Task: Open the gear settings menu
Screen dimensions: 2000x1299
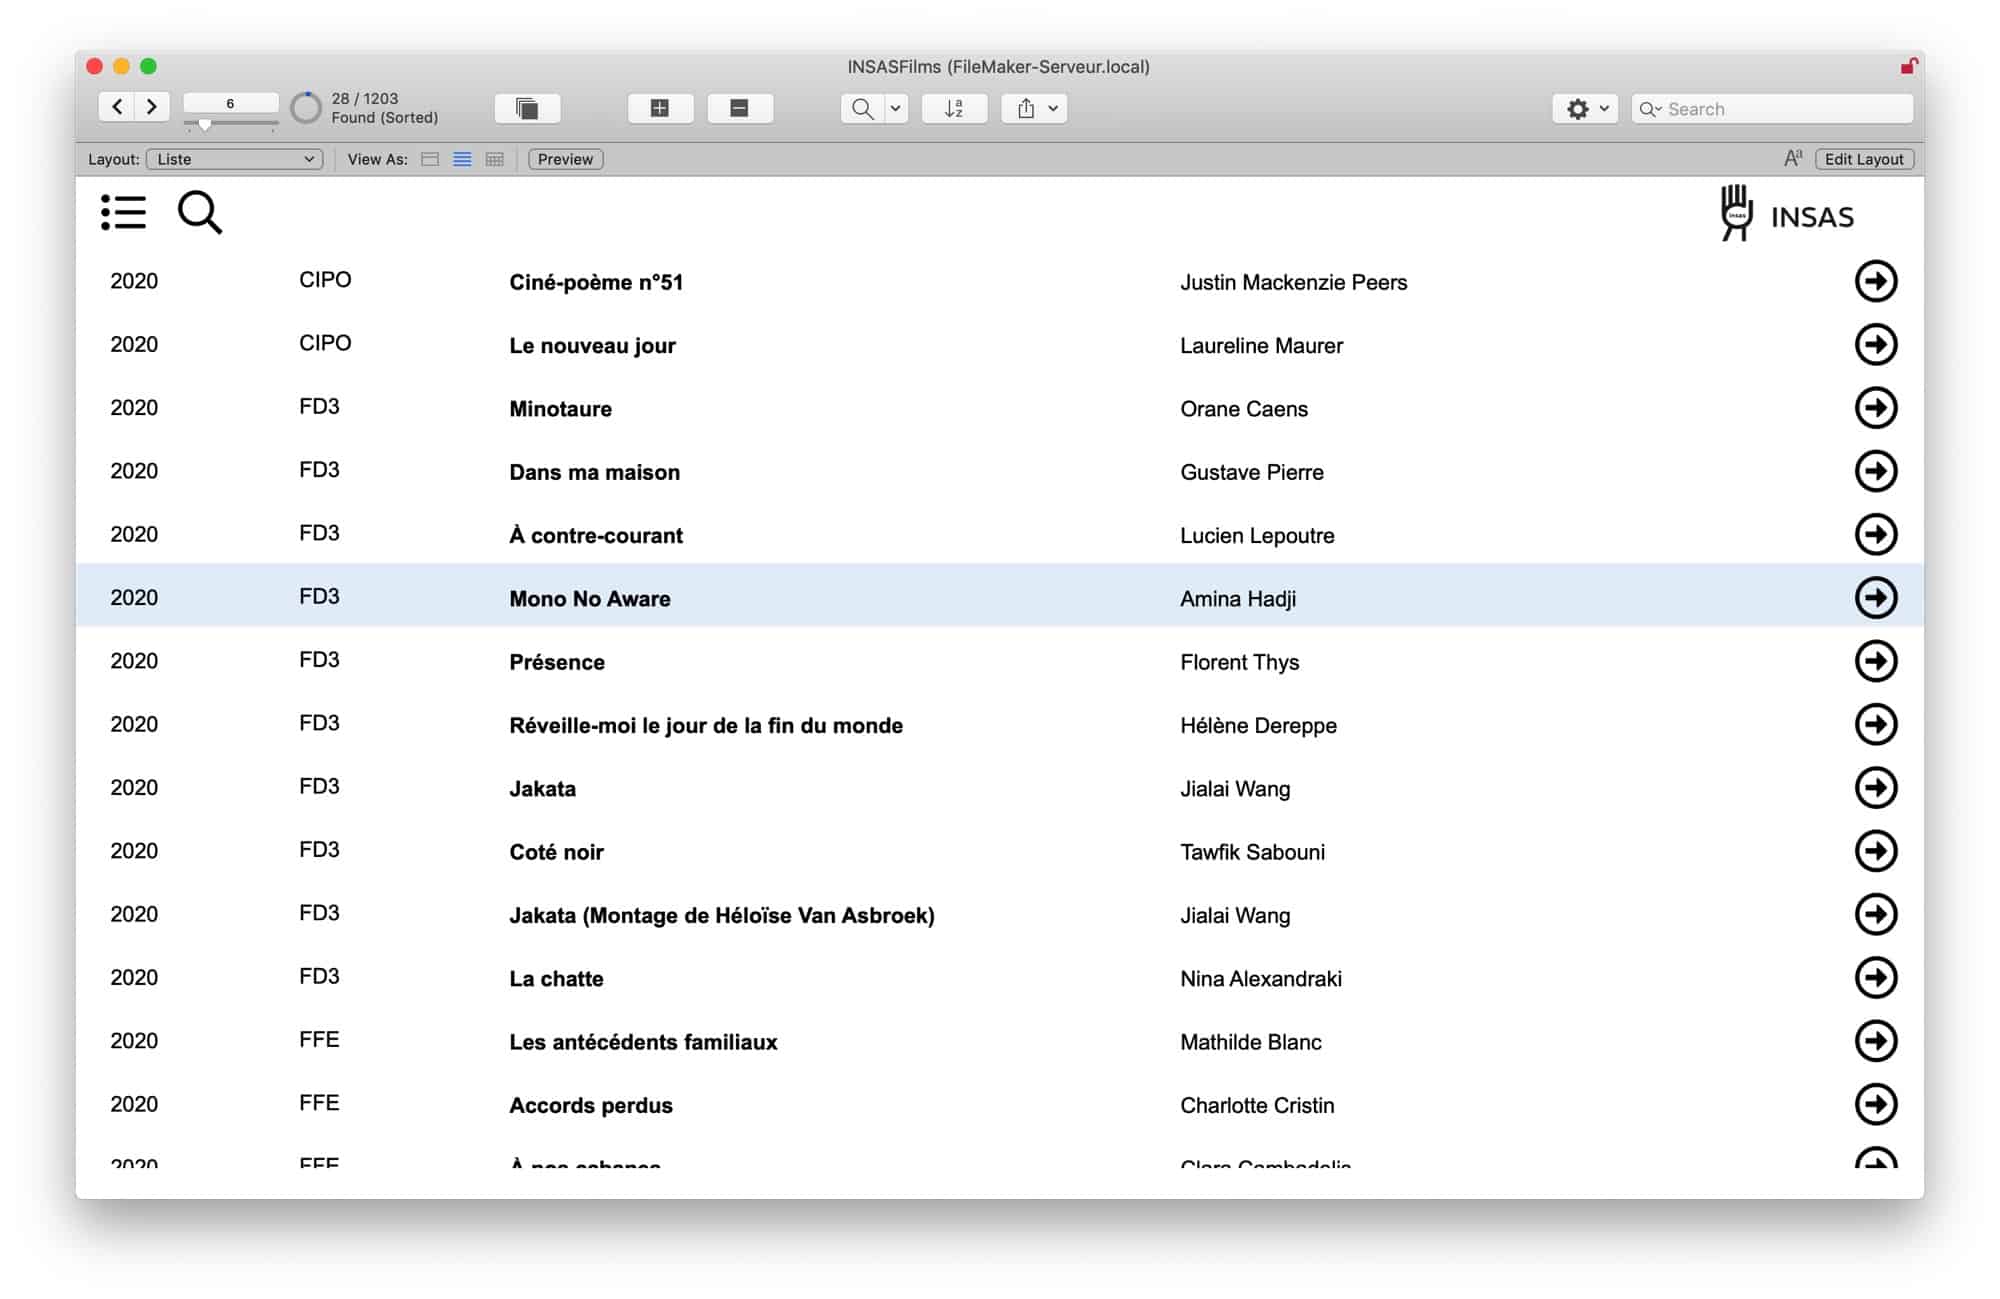Action: click(1585, 109)
